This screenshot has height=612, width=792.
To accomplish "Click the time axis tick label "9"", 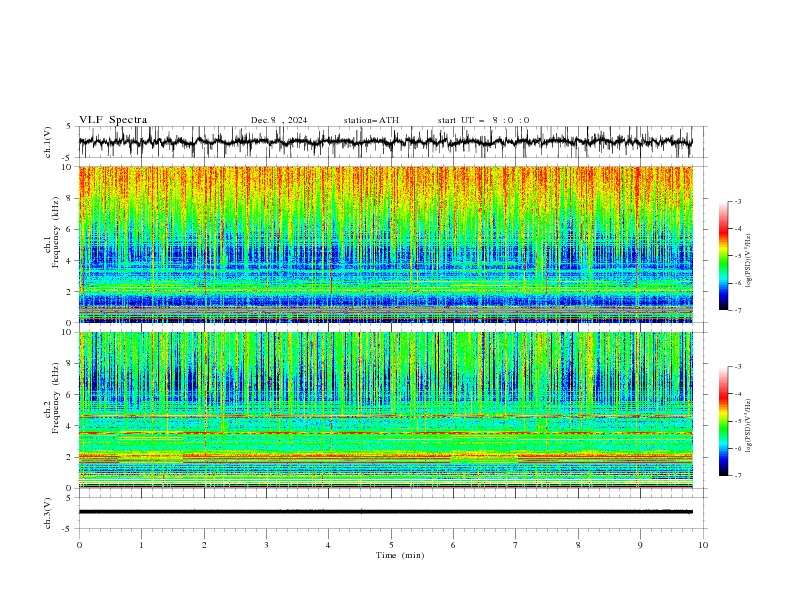I will 640,545.
